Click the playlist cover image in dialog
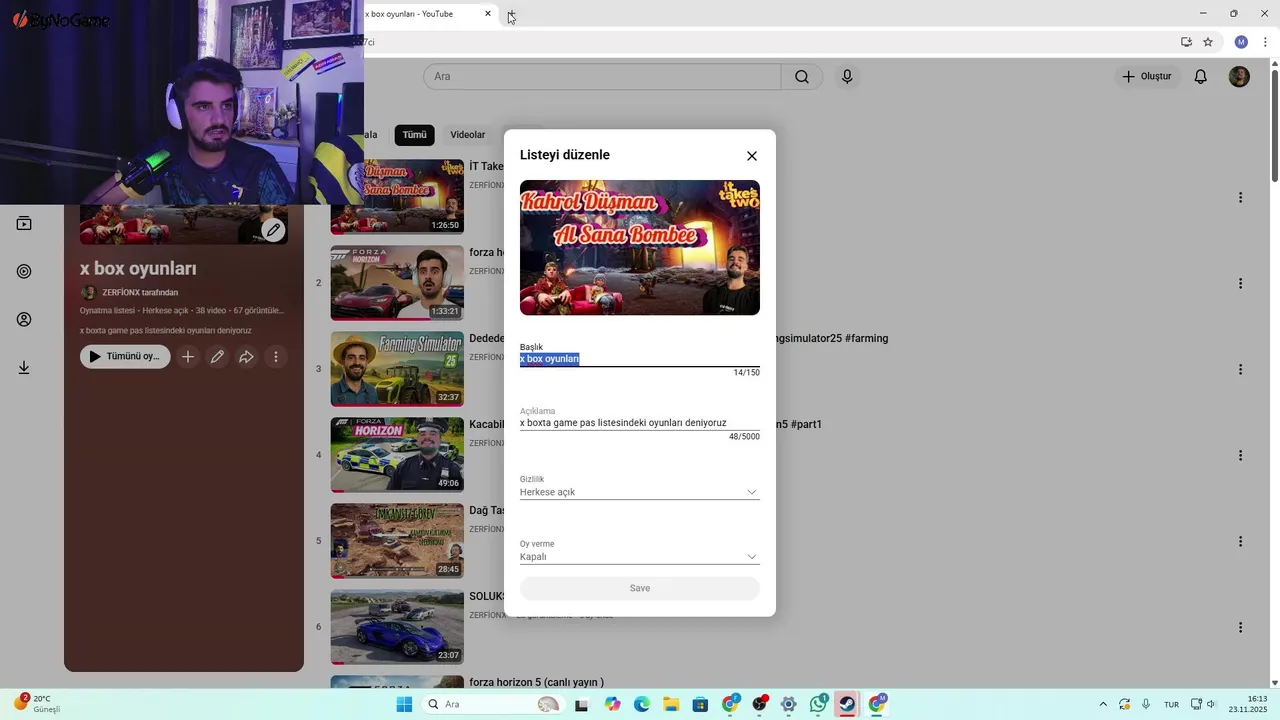 pyautogui.click(x=640, y=248)
